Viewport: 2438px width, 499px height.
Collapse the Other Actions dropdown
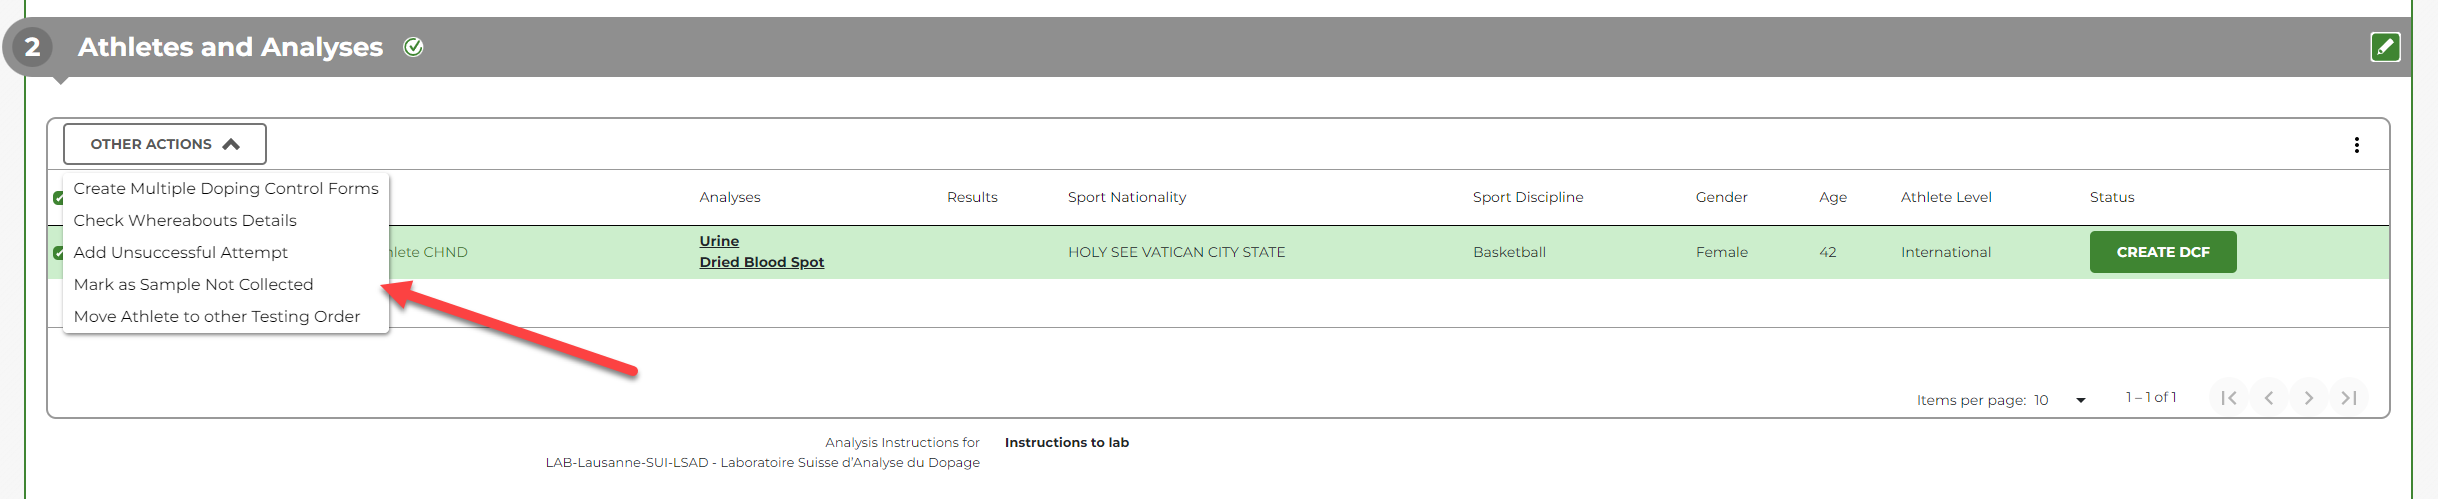click(x=165, y=144)
